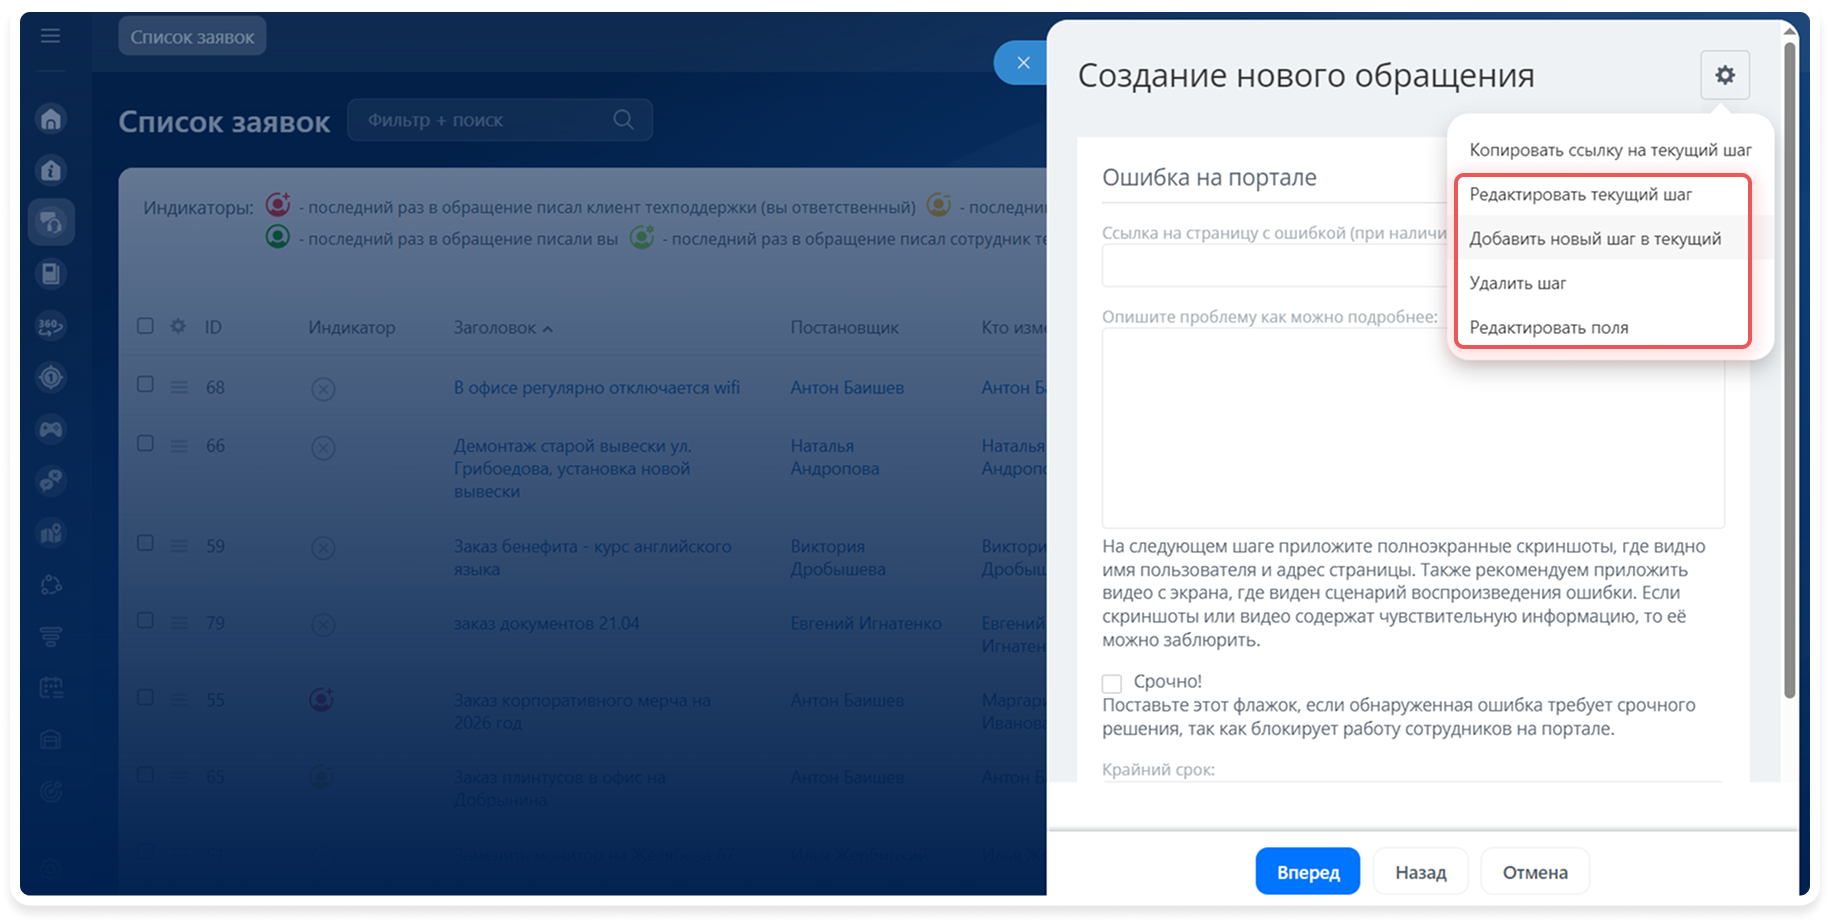Open the map pin icon in the sidebar
Image resolution: width=1830 pixels, height=924 pixels.
click(x=51, y=533)
